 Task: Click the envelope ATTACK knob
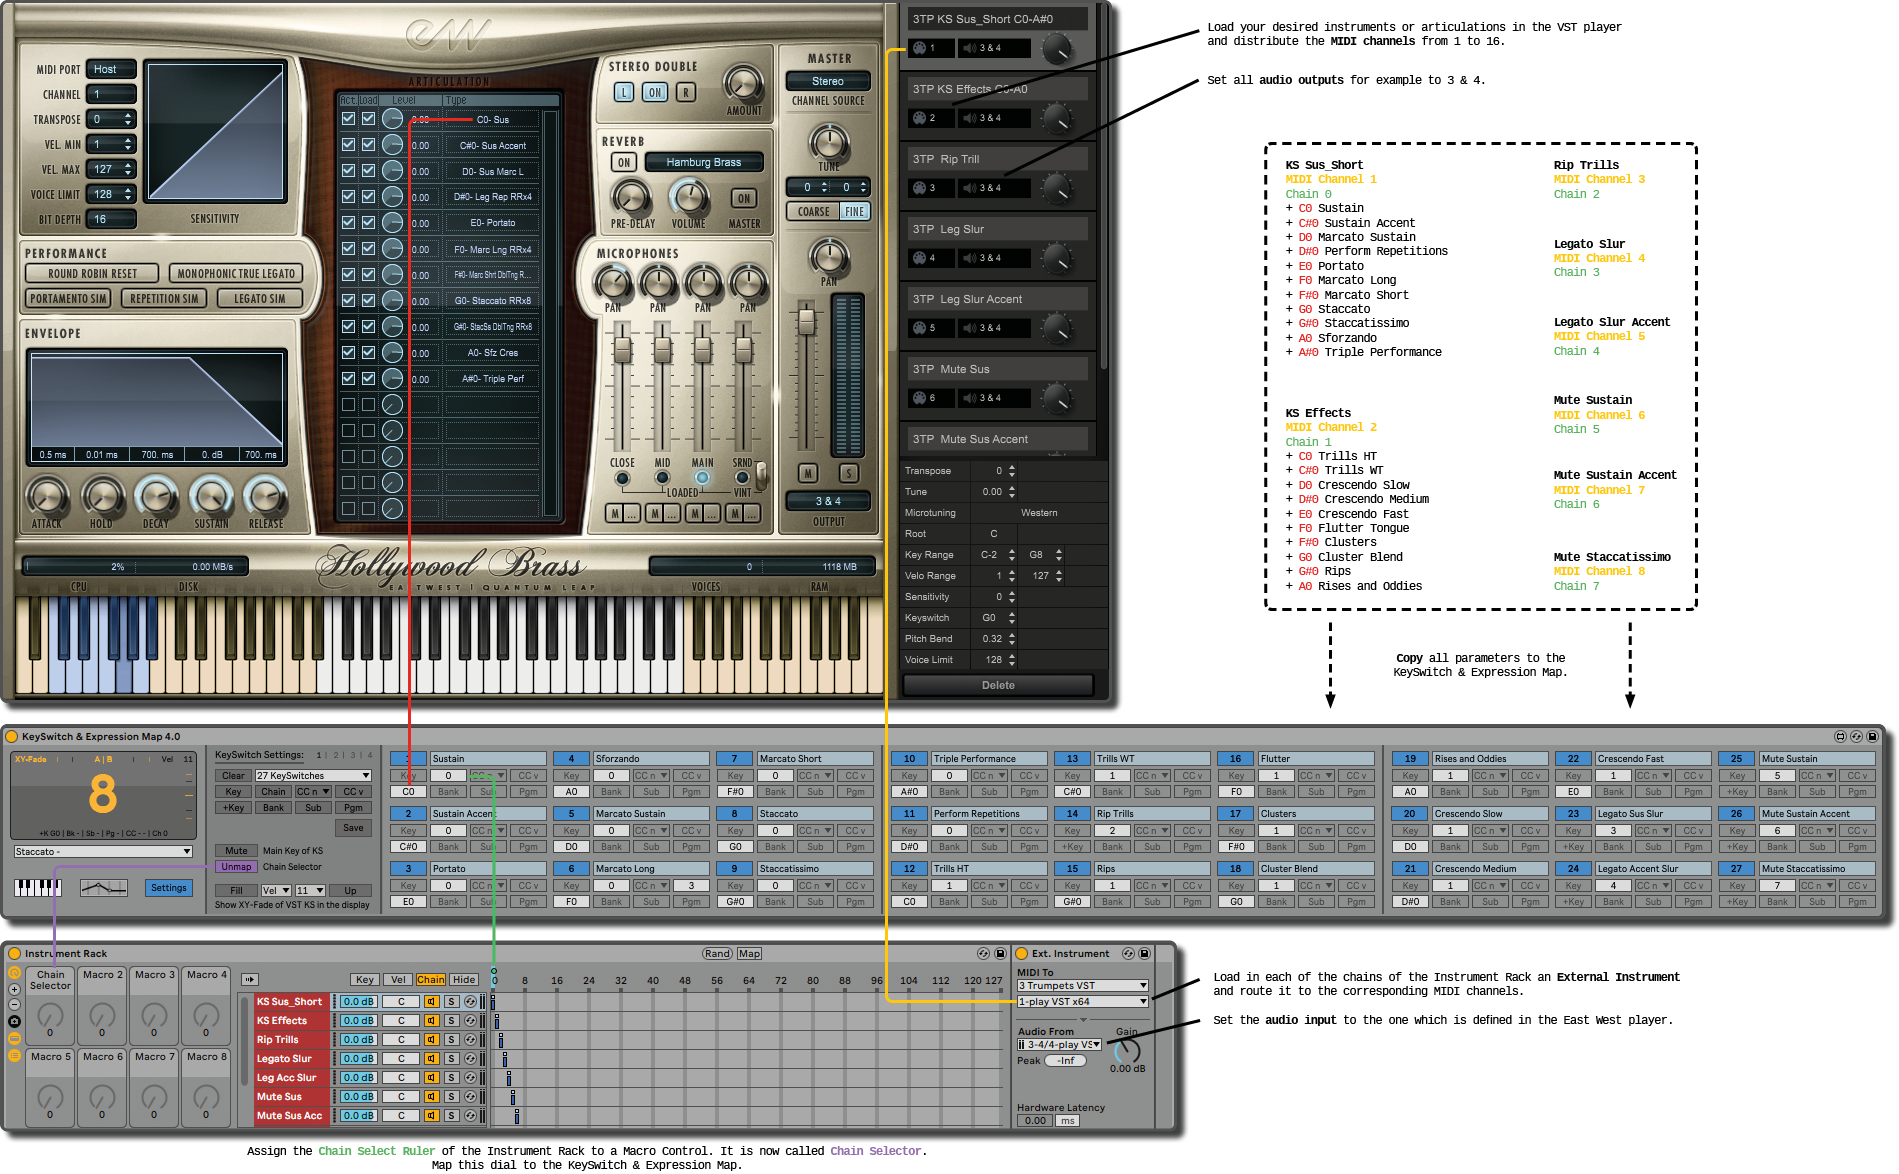pos(47,496)
